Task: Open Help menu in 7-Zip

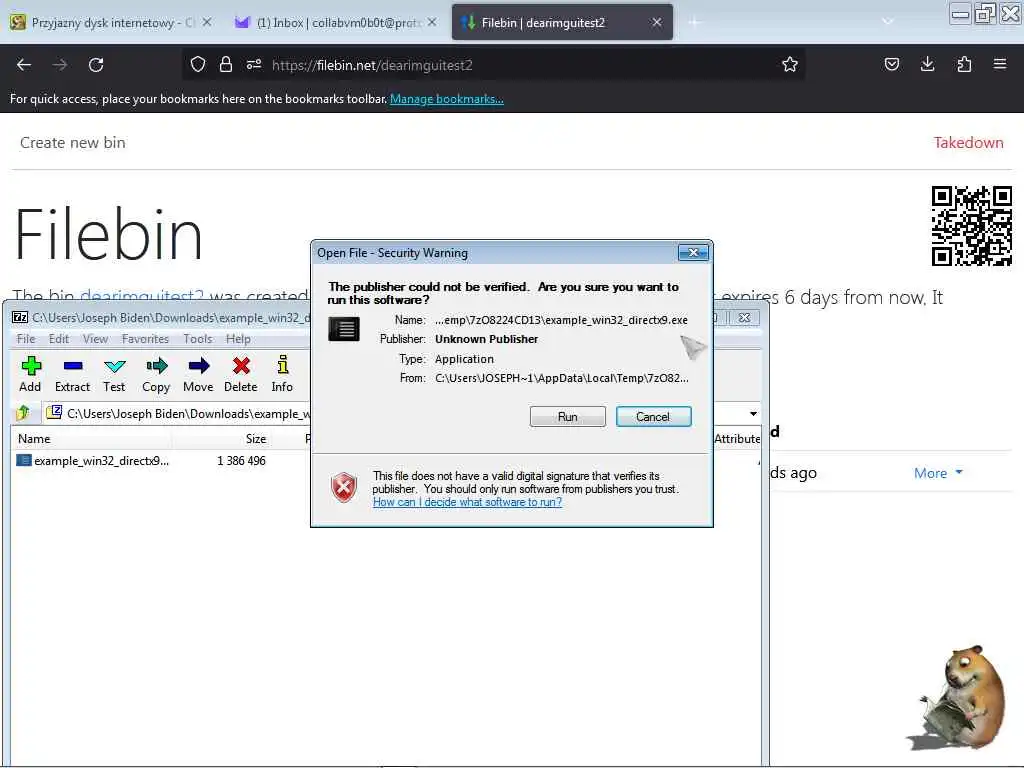Action: [x=238, y=339]
